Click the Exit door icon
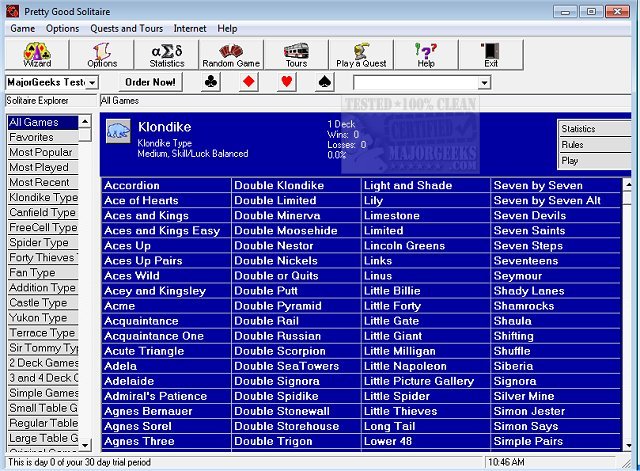This screenshot has width=640, height=471. pyautogui.click(x=491, y=54)
